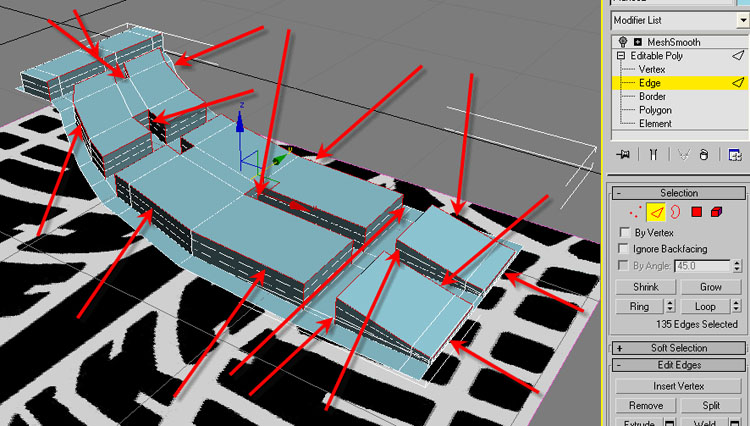Click the Pin Stack icon
Image resolution: width=750 pixels, height=426 pixels.
624,155
